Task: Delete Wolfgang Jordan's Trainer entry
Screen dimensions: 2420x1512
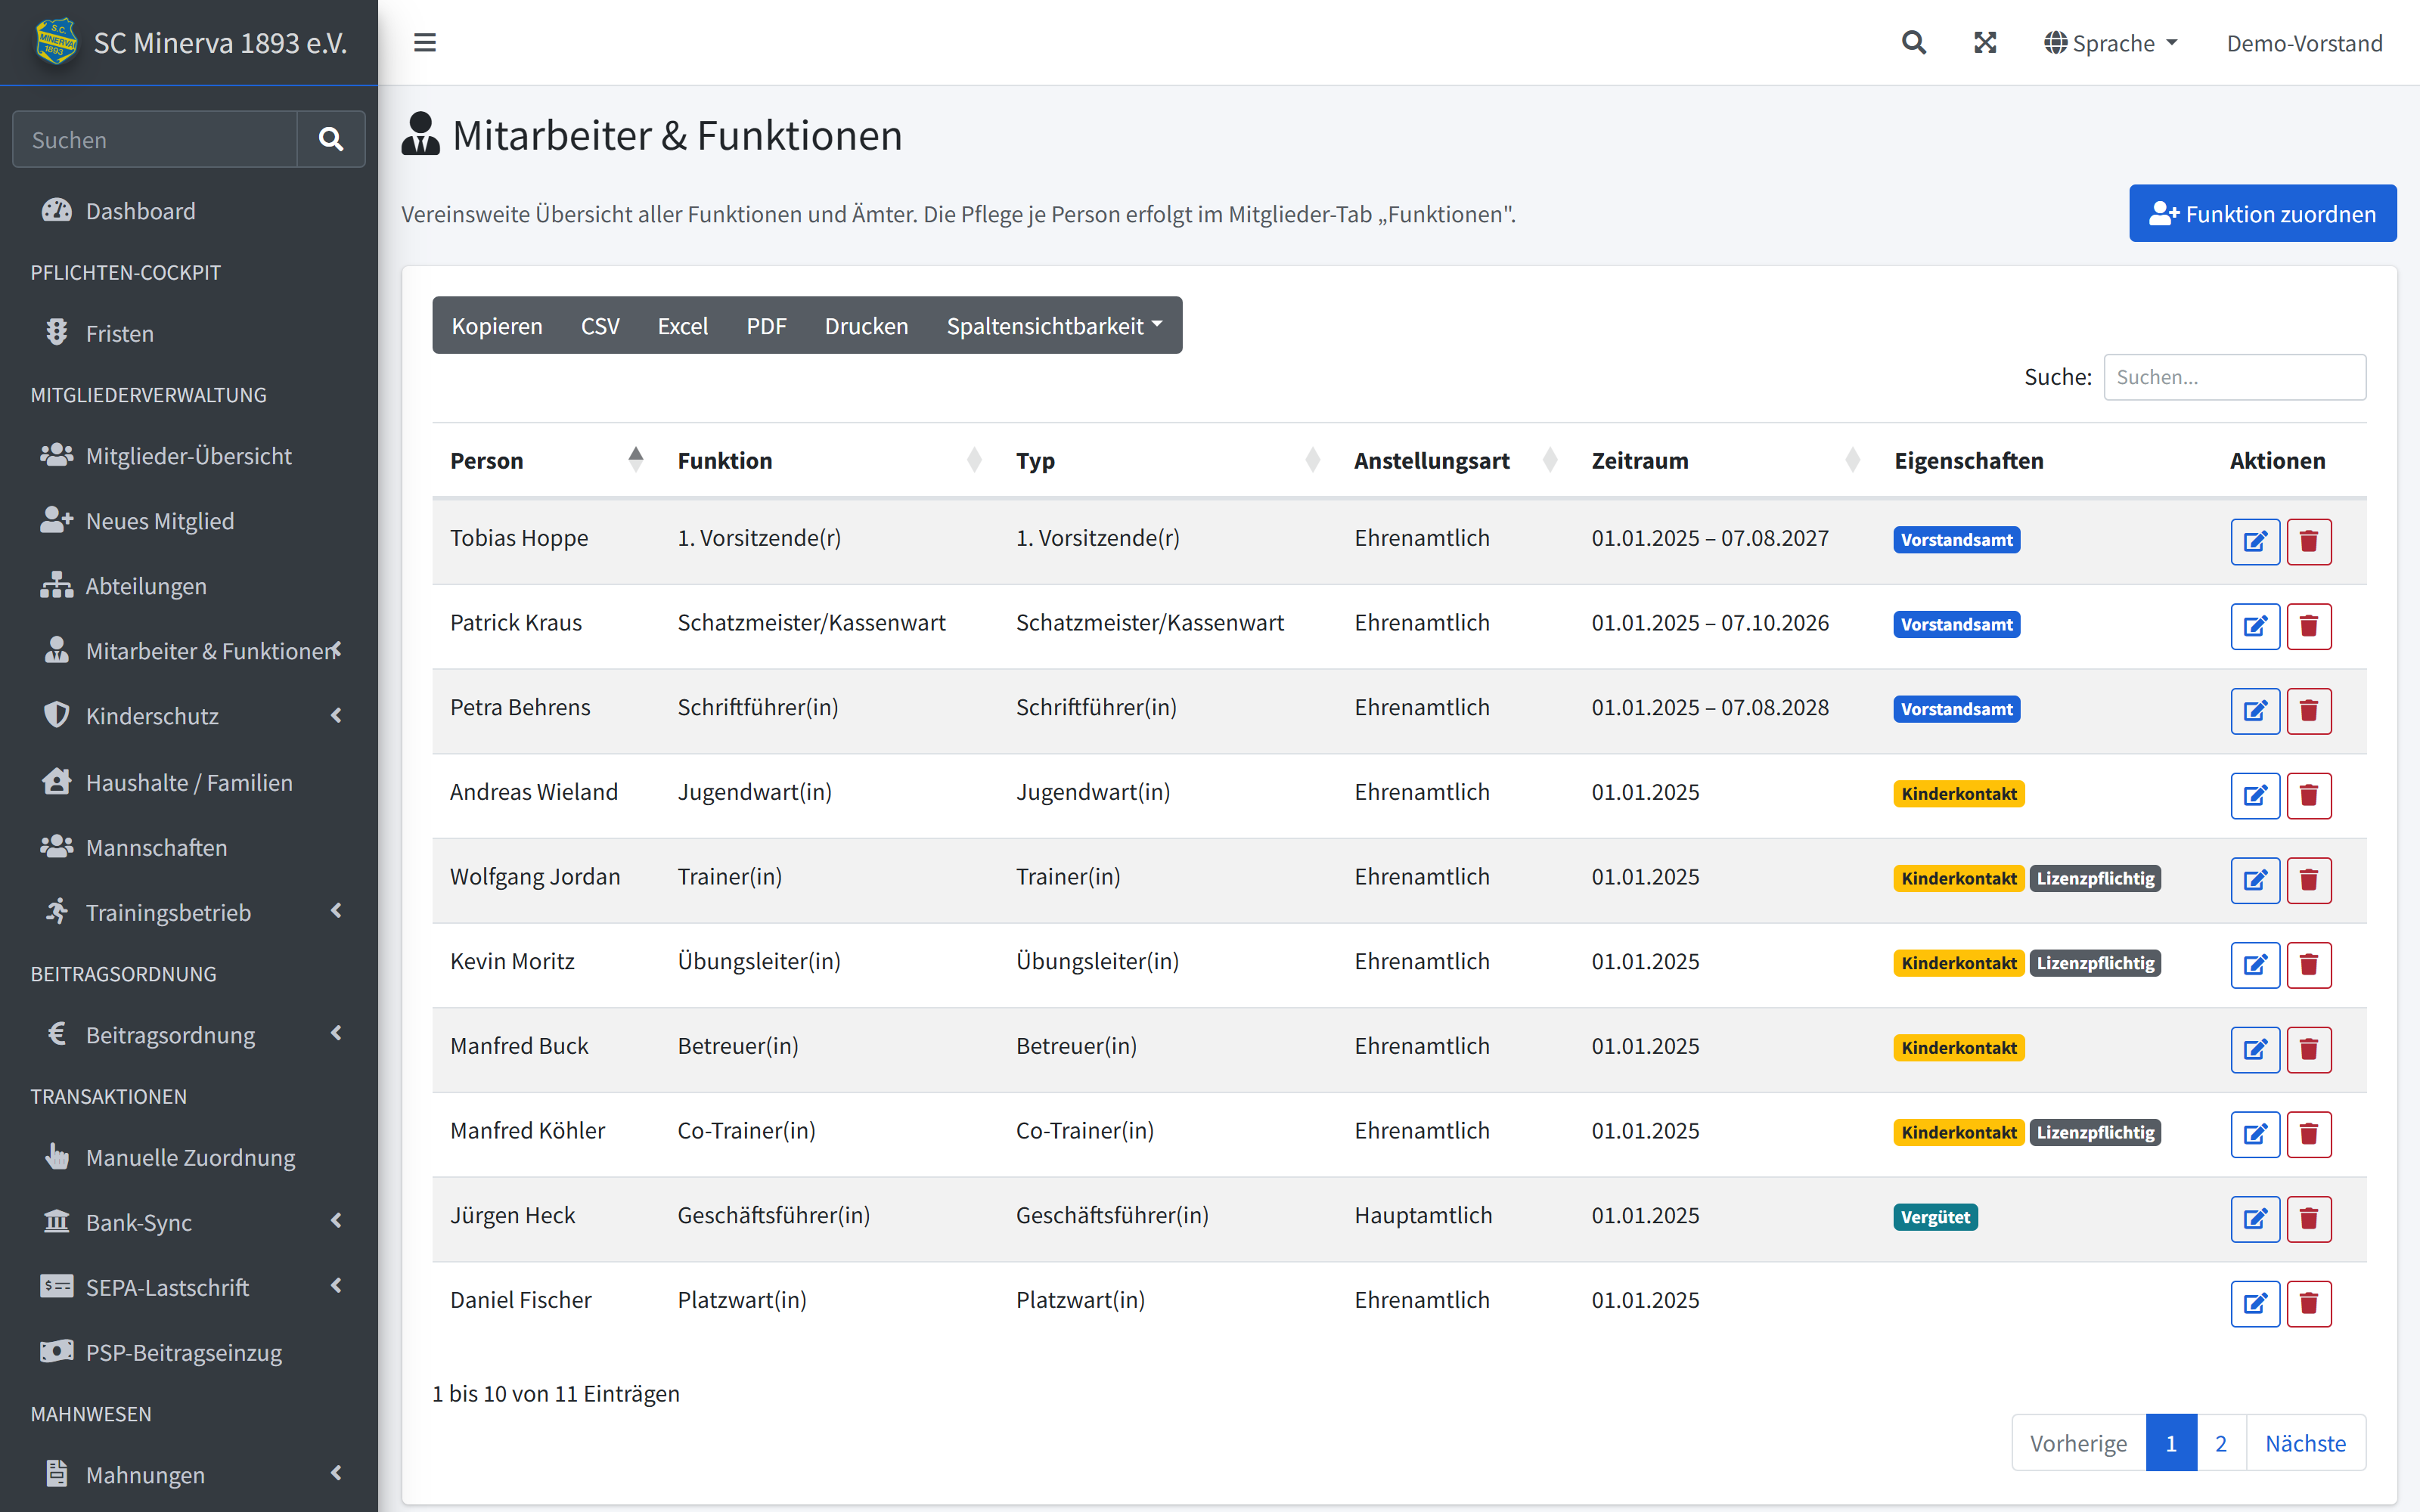Action: [x=2308, y=880]
